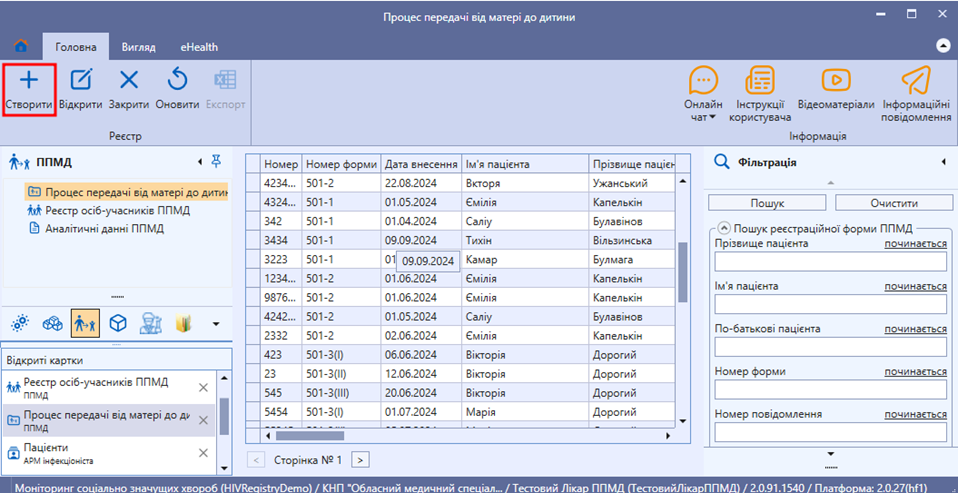
Task: Click the Очистити button
Action: click(x=894, y=203)
